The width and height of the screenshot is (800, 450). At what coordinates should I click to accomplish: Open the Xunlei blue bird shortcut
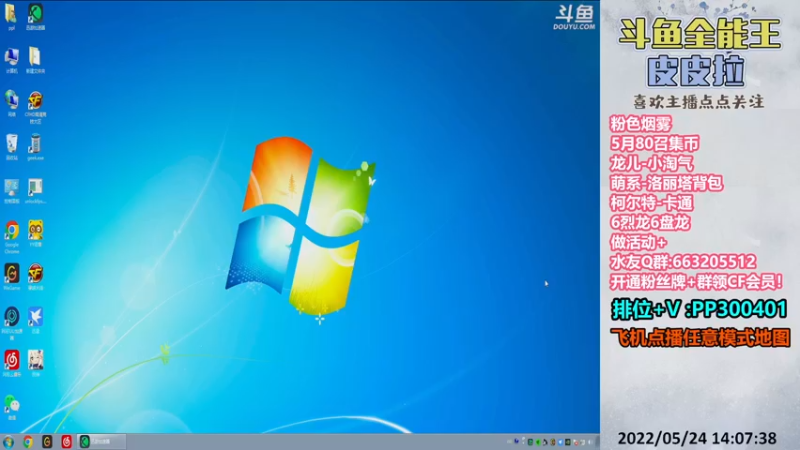coord(35,320)
